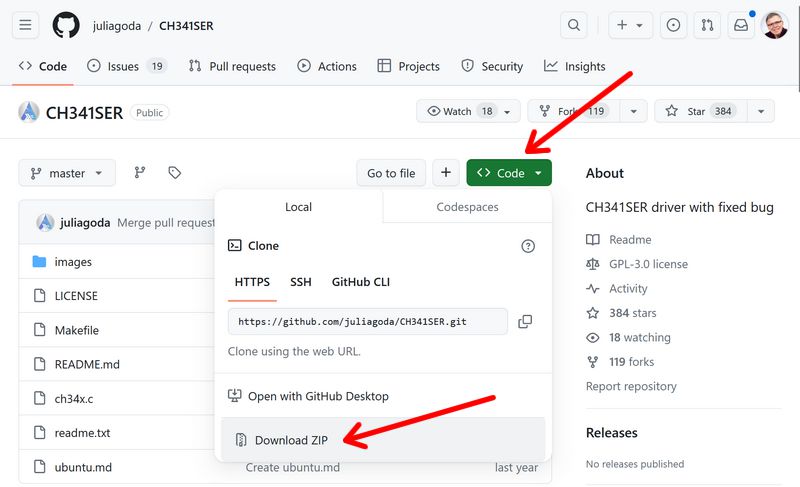Click juliagoda commit author name

click(x=85, y=223)
